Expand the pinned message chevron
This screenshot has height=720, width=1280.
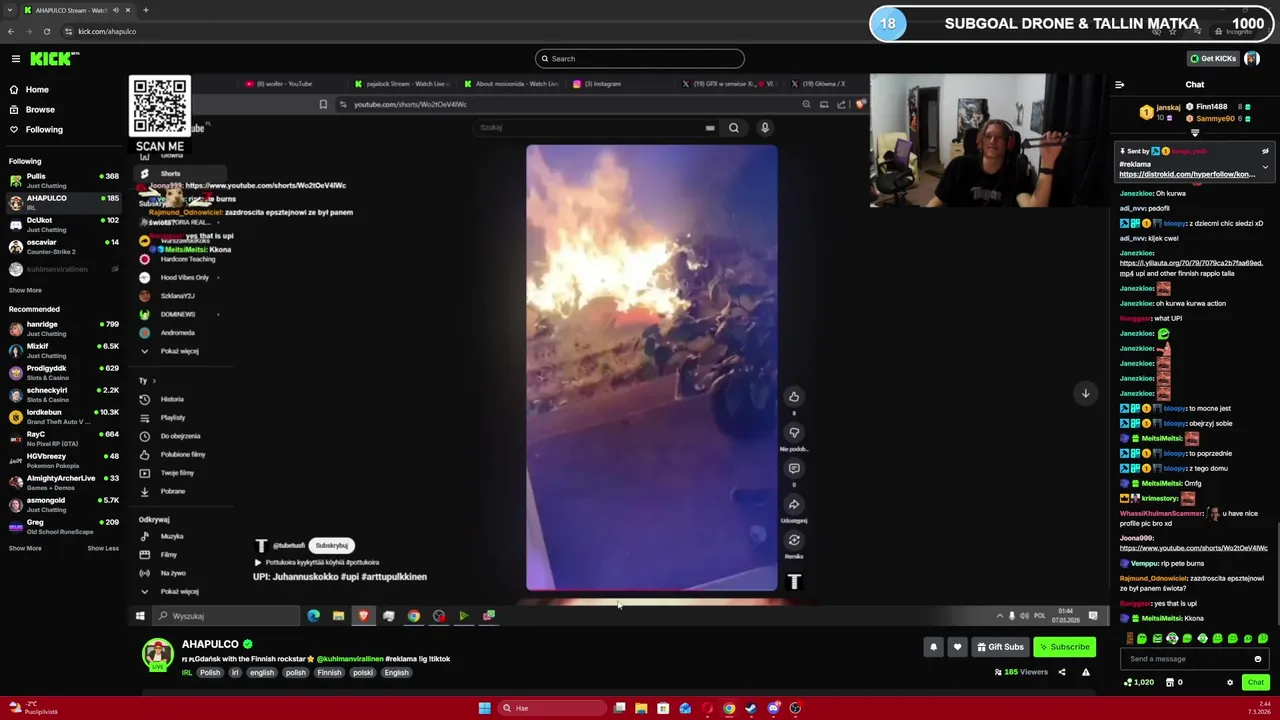(1265, 167)
